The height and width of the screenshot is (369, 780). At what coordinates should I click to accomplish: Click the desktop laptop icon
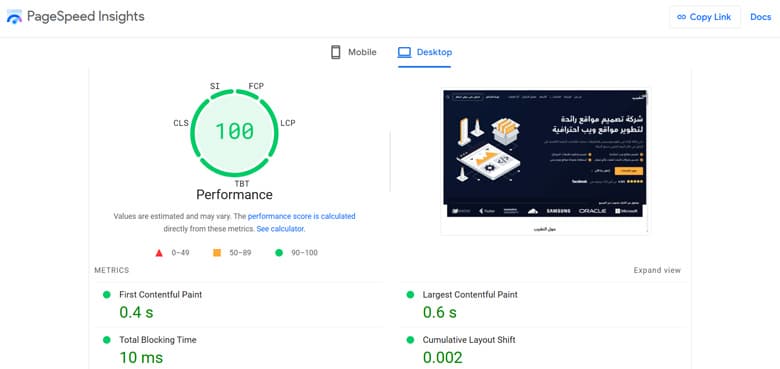pyautogui.click(x=404, y=52)
